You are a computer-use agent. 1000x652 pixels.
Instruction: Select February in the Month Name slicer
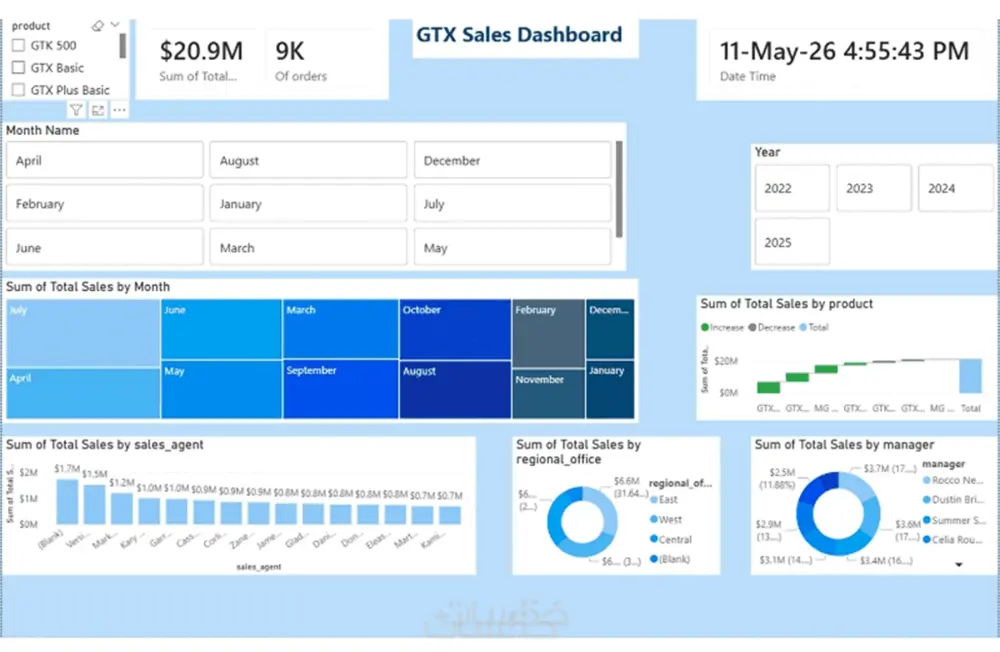105,204
